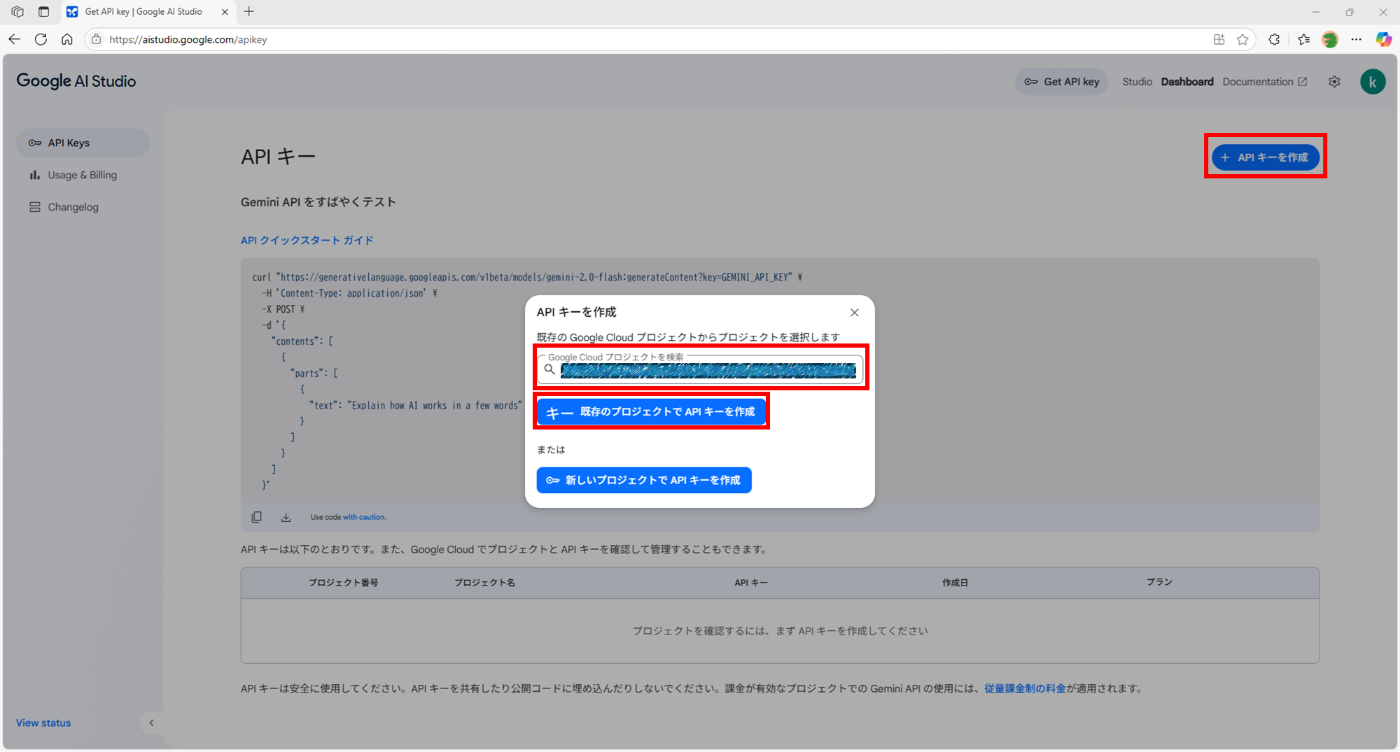Select the 'Get API key | Google AI Studio' tab
This screenshot has width=1400, height=752.
pyautogui.click(x=146, y=12)
